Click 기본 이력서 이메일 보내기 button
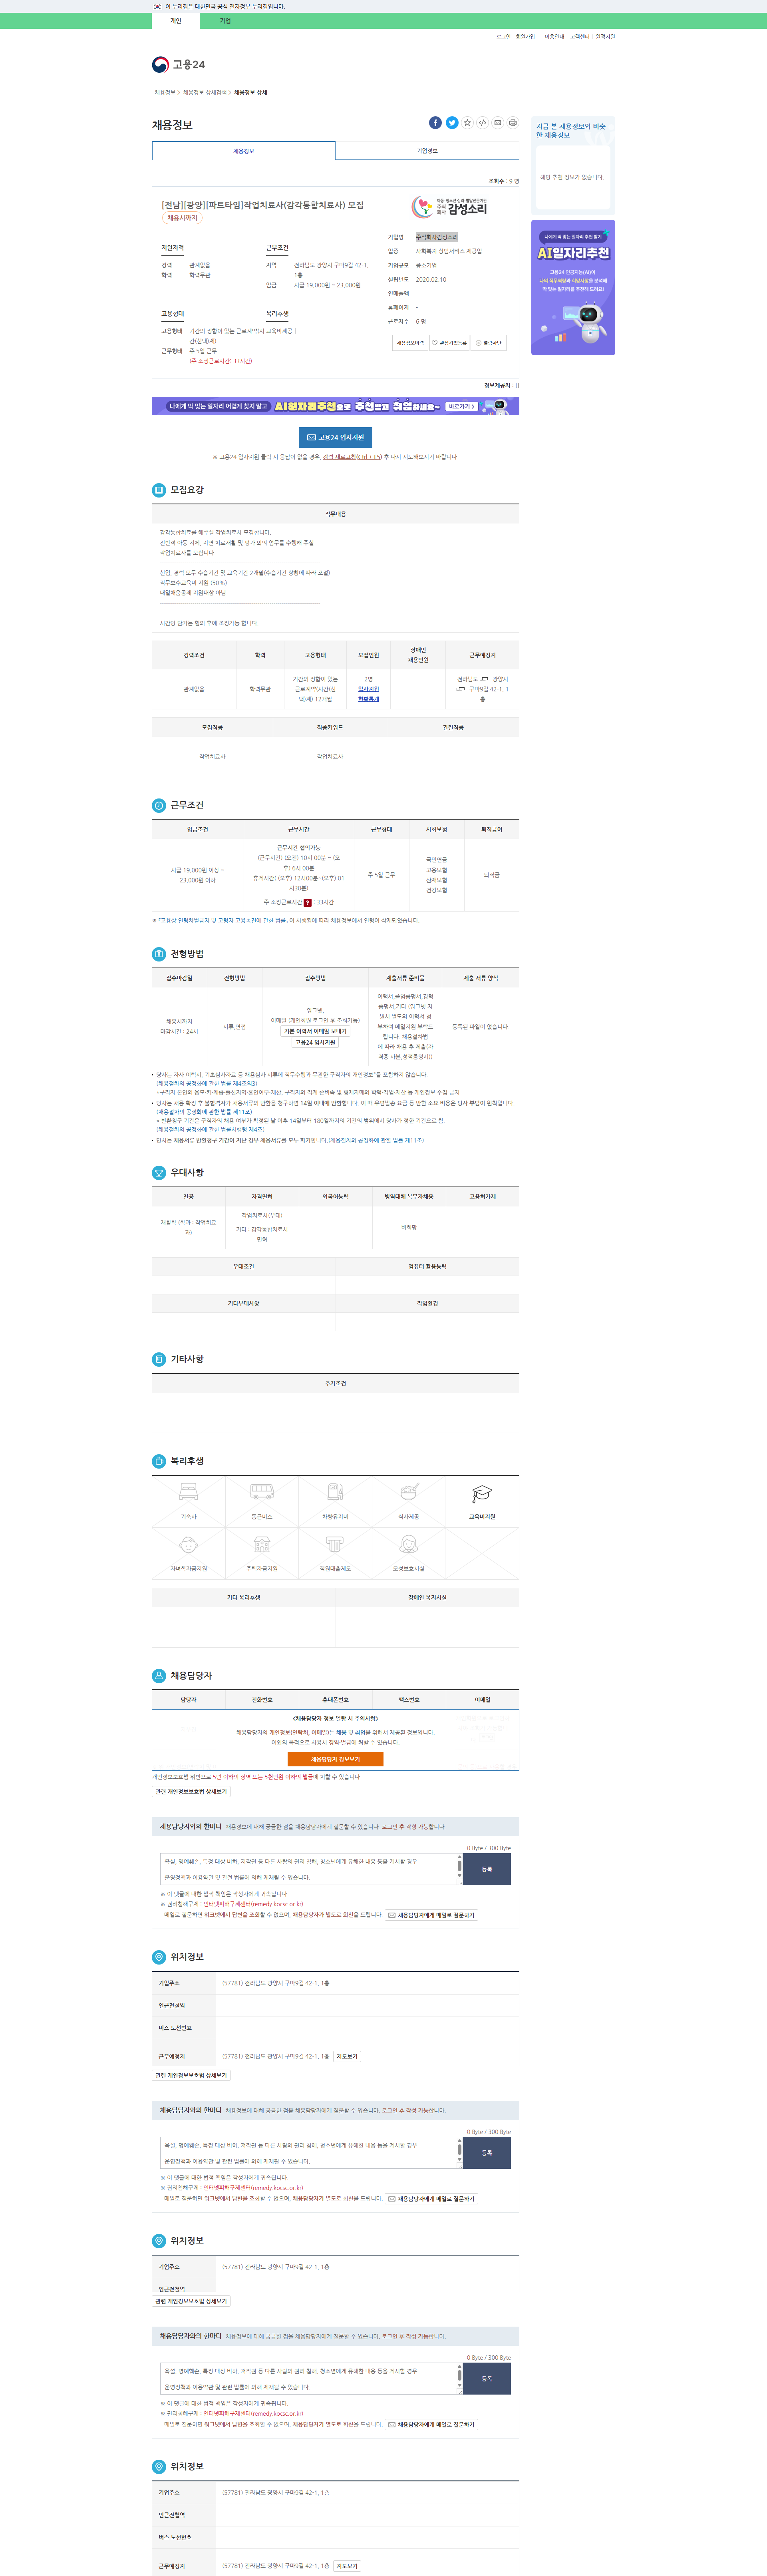 point(315,1031)
